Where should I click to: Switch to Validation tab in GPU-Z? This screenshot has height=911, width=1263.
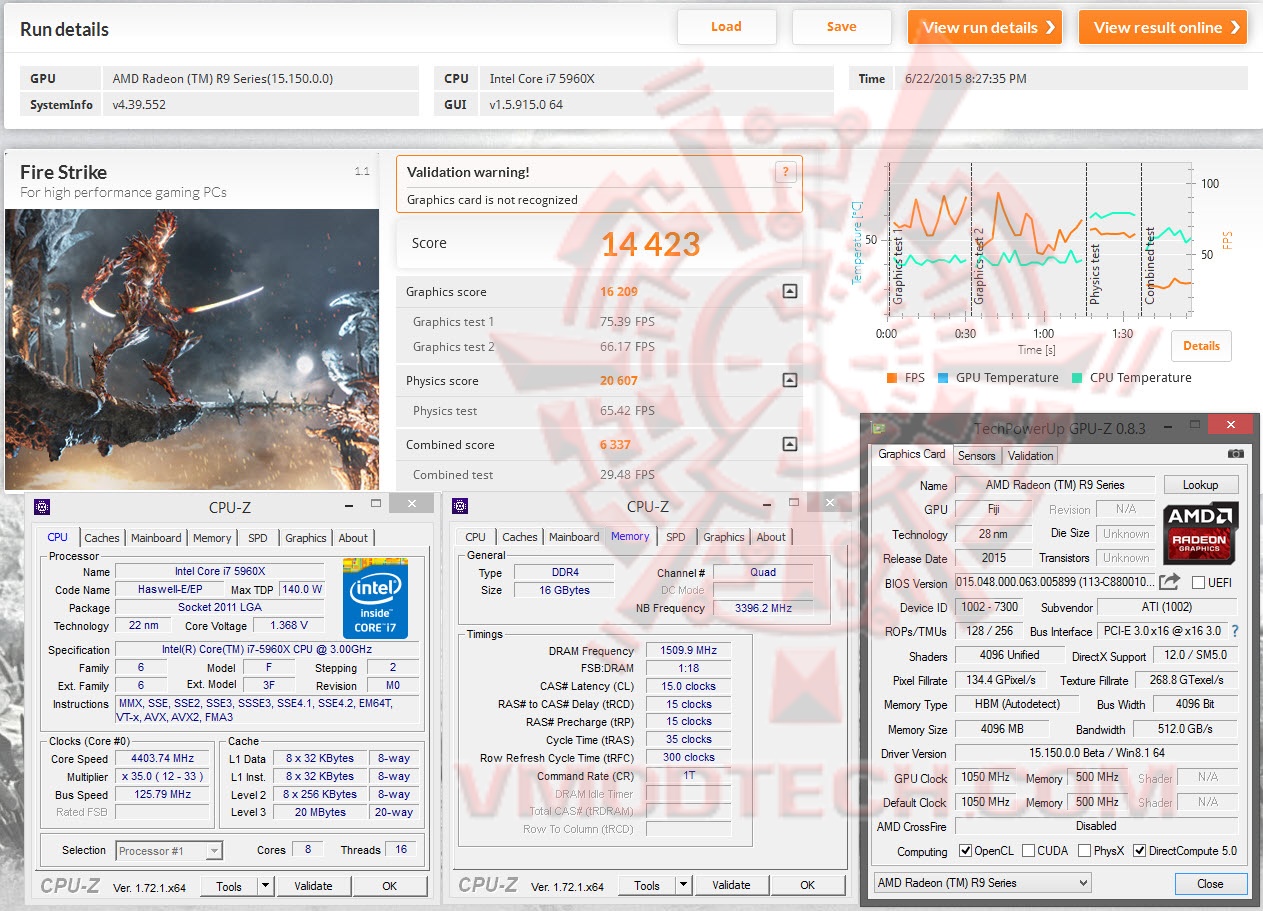click(1031, 456)
